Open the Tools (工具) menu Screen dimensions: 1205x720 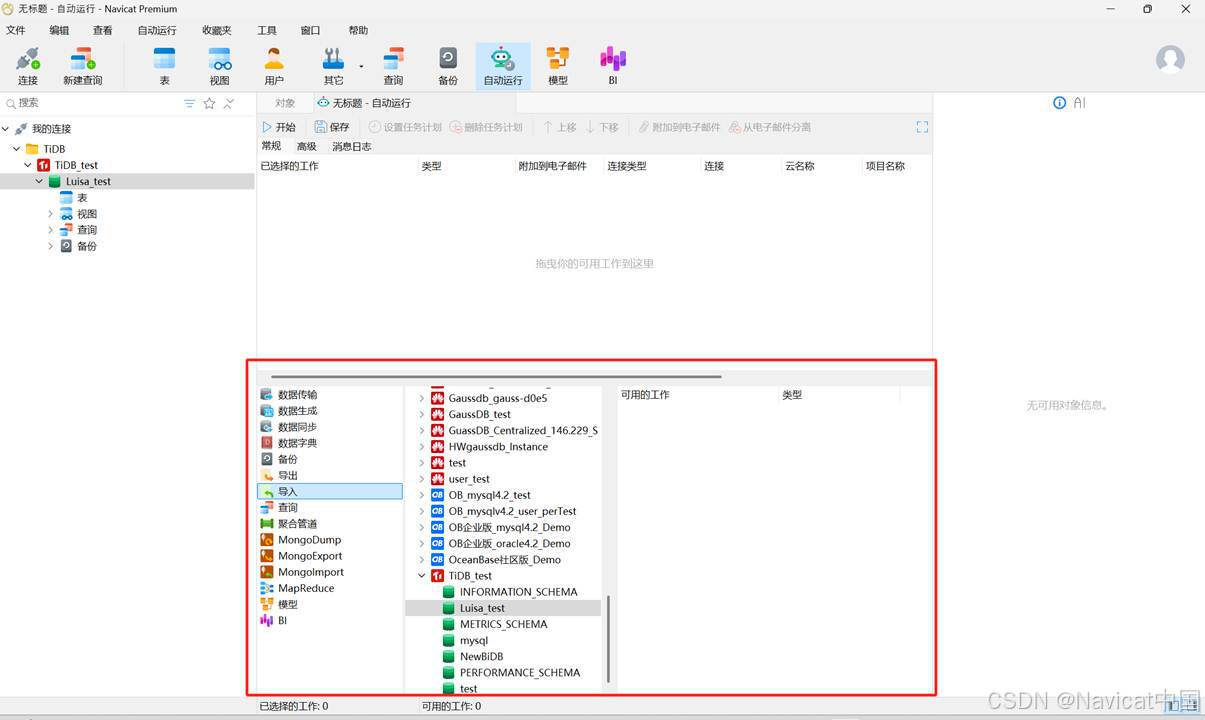tap(267, 30)
